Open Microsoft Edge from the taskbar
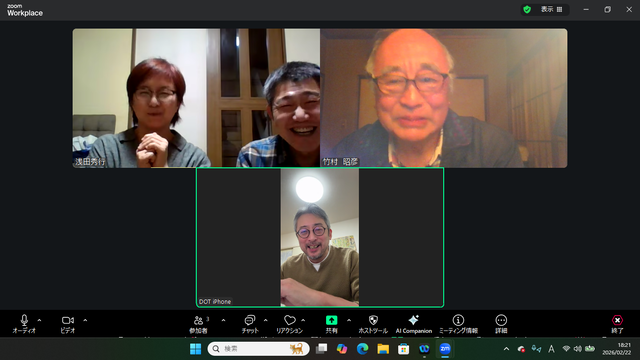640x360 pixels. coord(362,349)
